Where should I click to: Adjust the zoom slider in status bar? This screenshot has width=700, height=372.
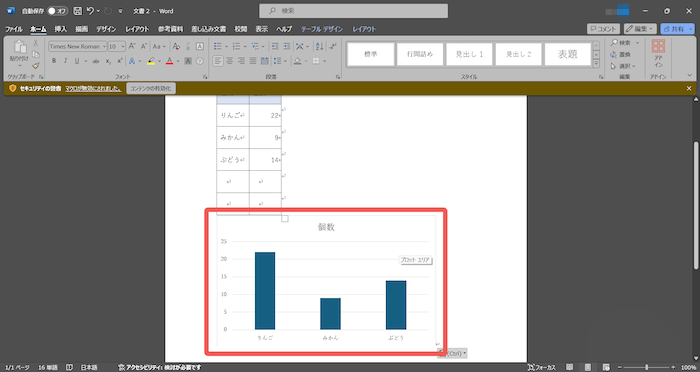click(x=646, y=367)
